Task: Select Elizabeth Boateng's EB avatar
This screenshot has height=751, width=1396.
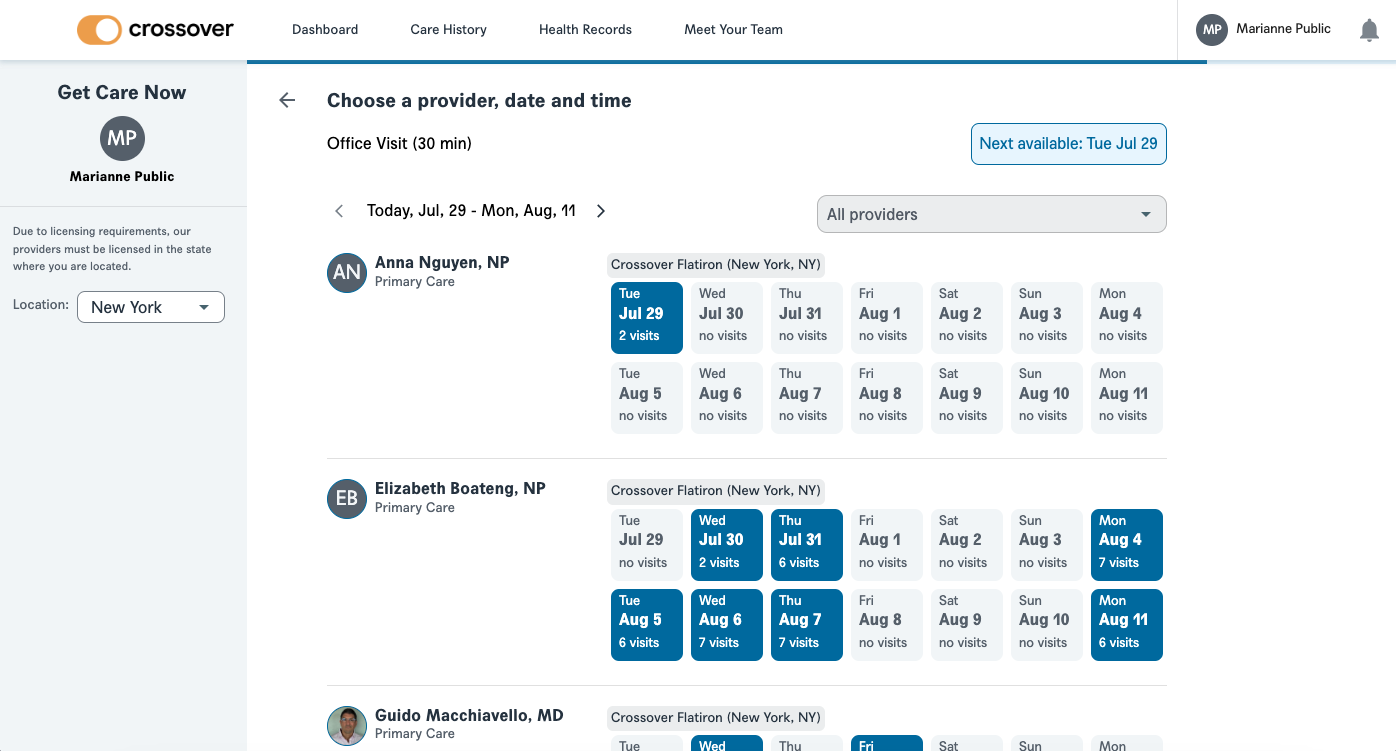Action: [347, 498]
